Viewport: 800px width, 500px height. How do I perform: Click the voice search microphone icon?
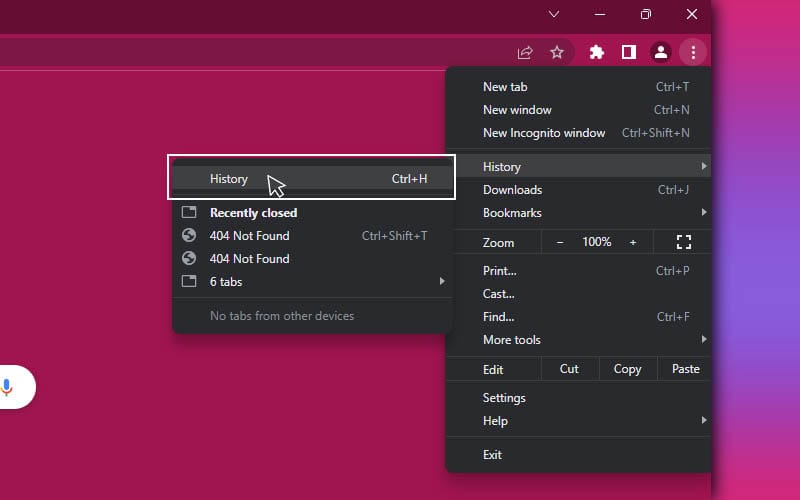[x=8, y=387]
